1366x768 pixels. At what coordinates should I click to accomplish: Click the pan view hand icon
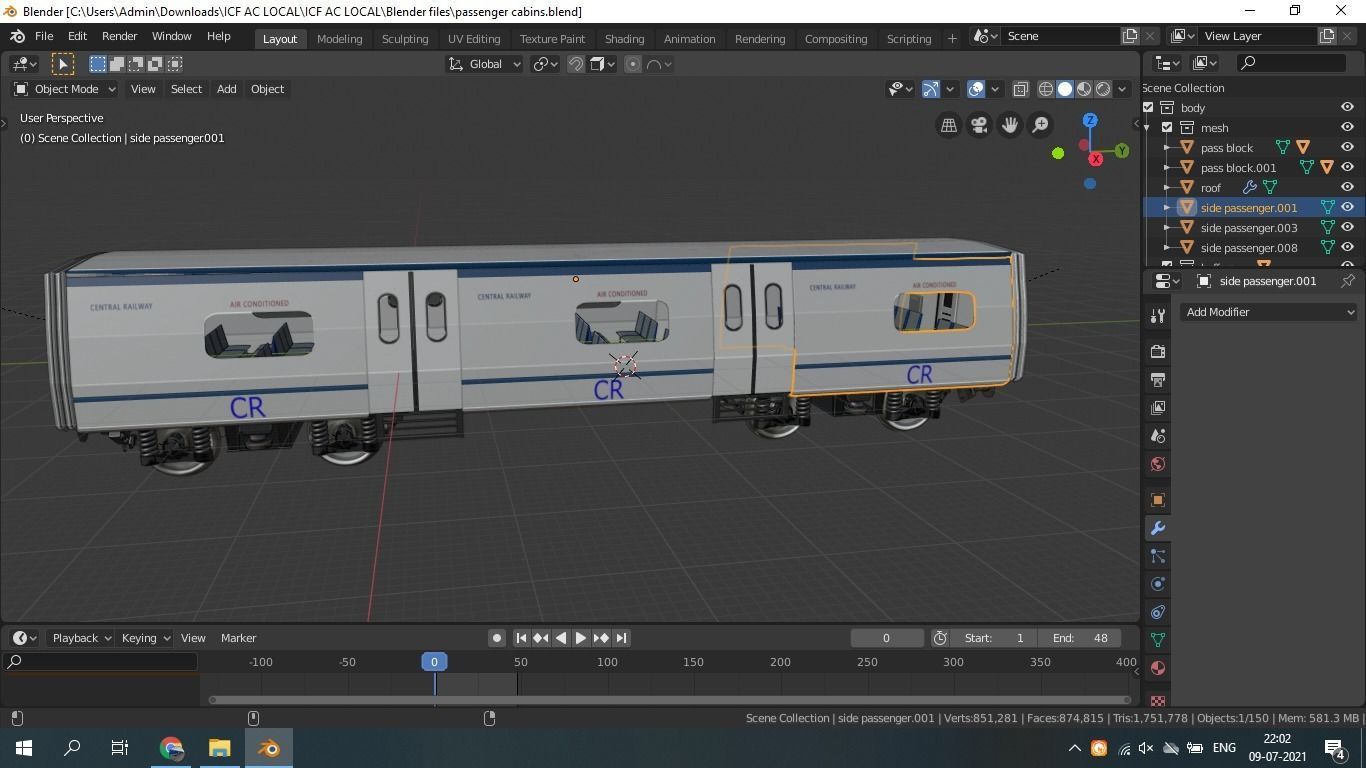pos(1010,125)
